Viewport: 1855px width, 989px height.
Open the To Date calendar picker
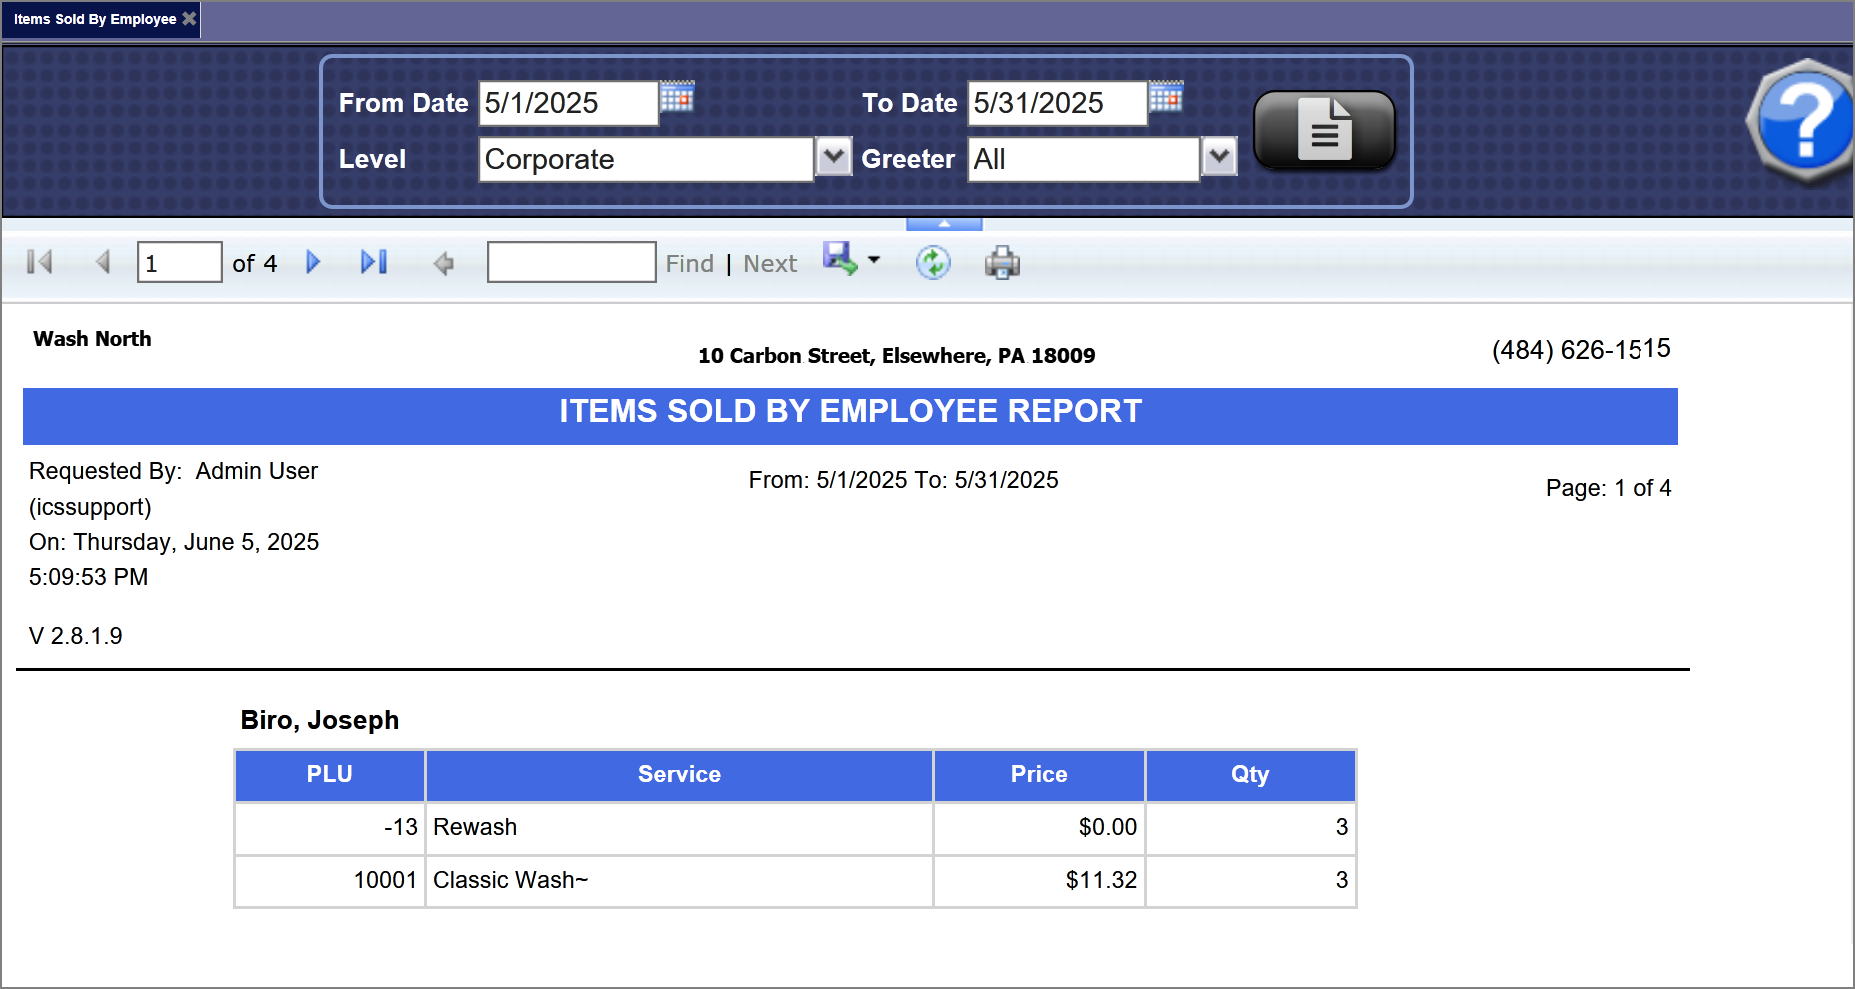[x=1166, y=97]
